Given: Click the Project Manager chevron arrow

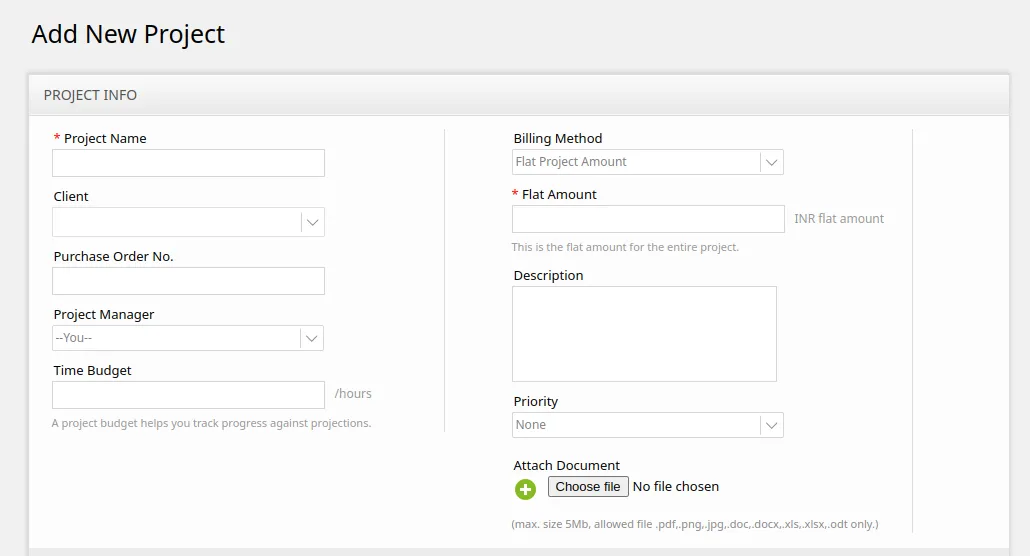Looking at the screenshot, I should (x=311, y=338).
